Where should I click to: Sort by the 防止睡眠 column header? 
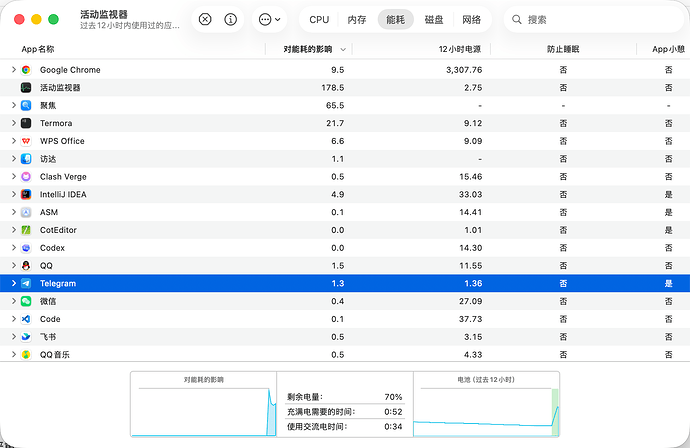[563, 49]
